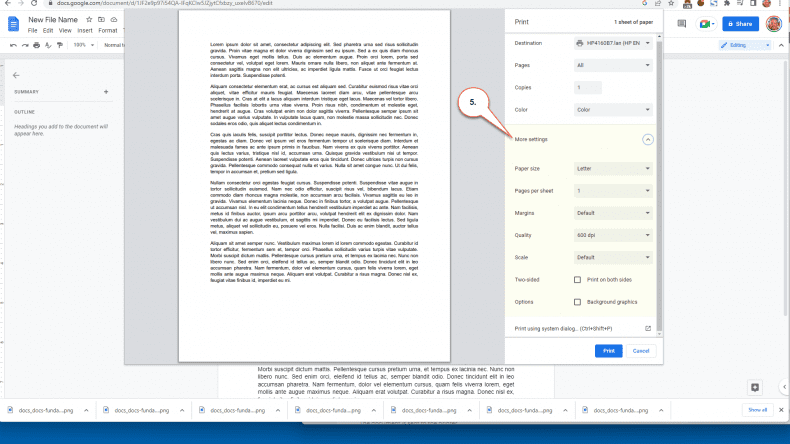
Task: Click the address bar share icon
Action: point(657,4)
